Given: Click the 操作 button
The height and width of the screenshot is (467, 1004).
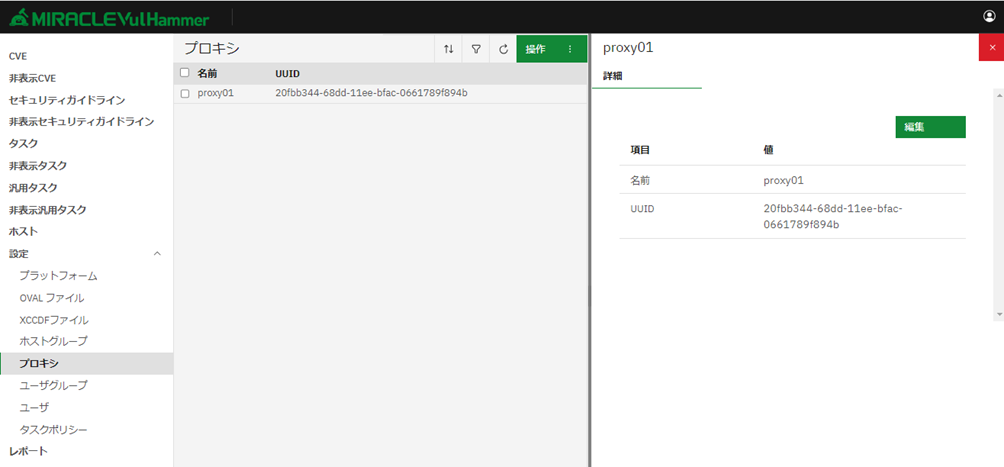Looking at the screenshot, I should pos(536,49).
